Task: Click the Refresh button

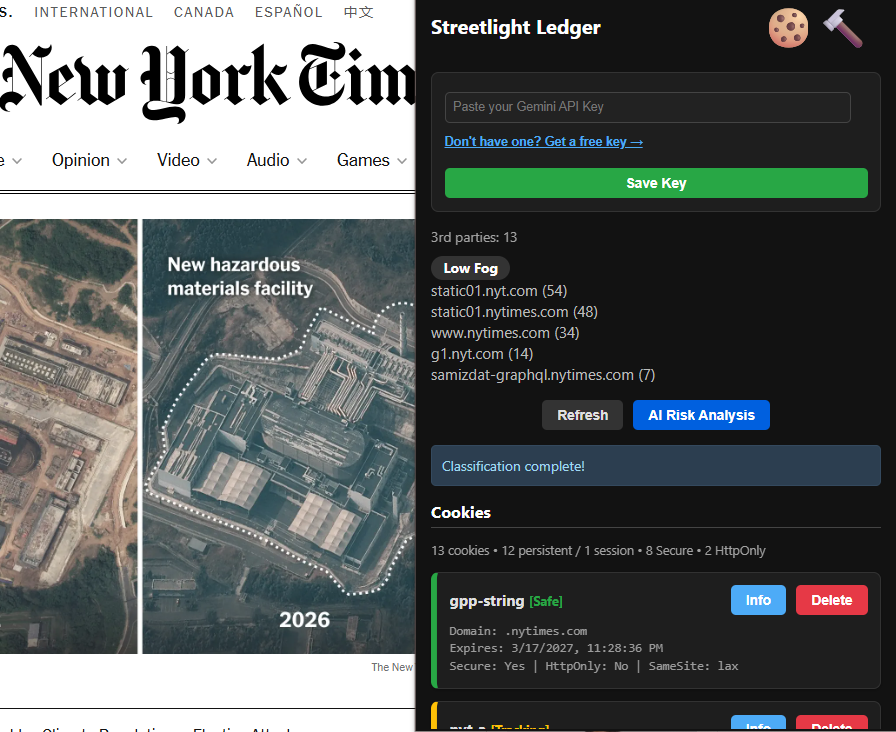Action: pos(582,415)
